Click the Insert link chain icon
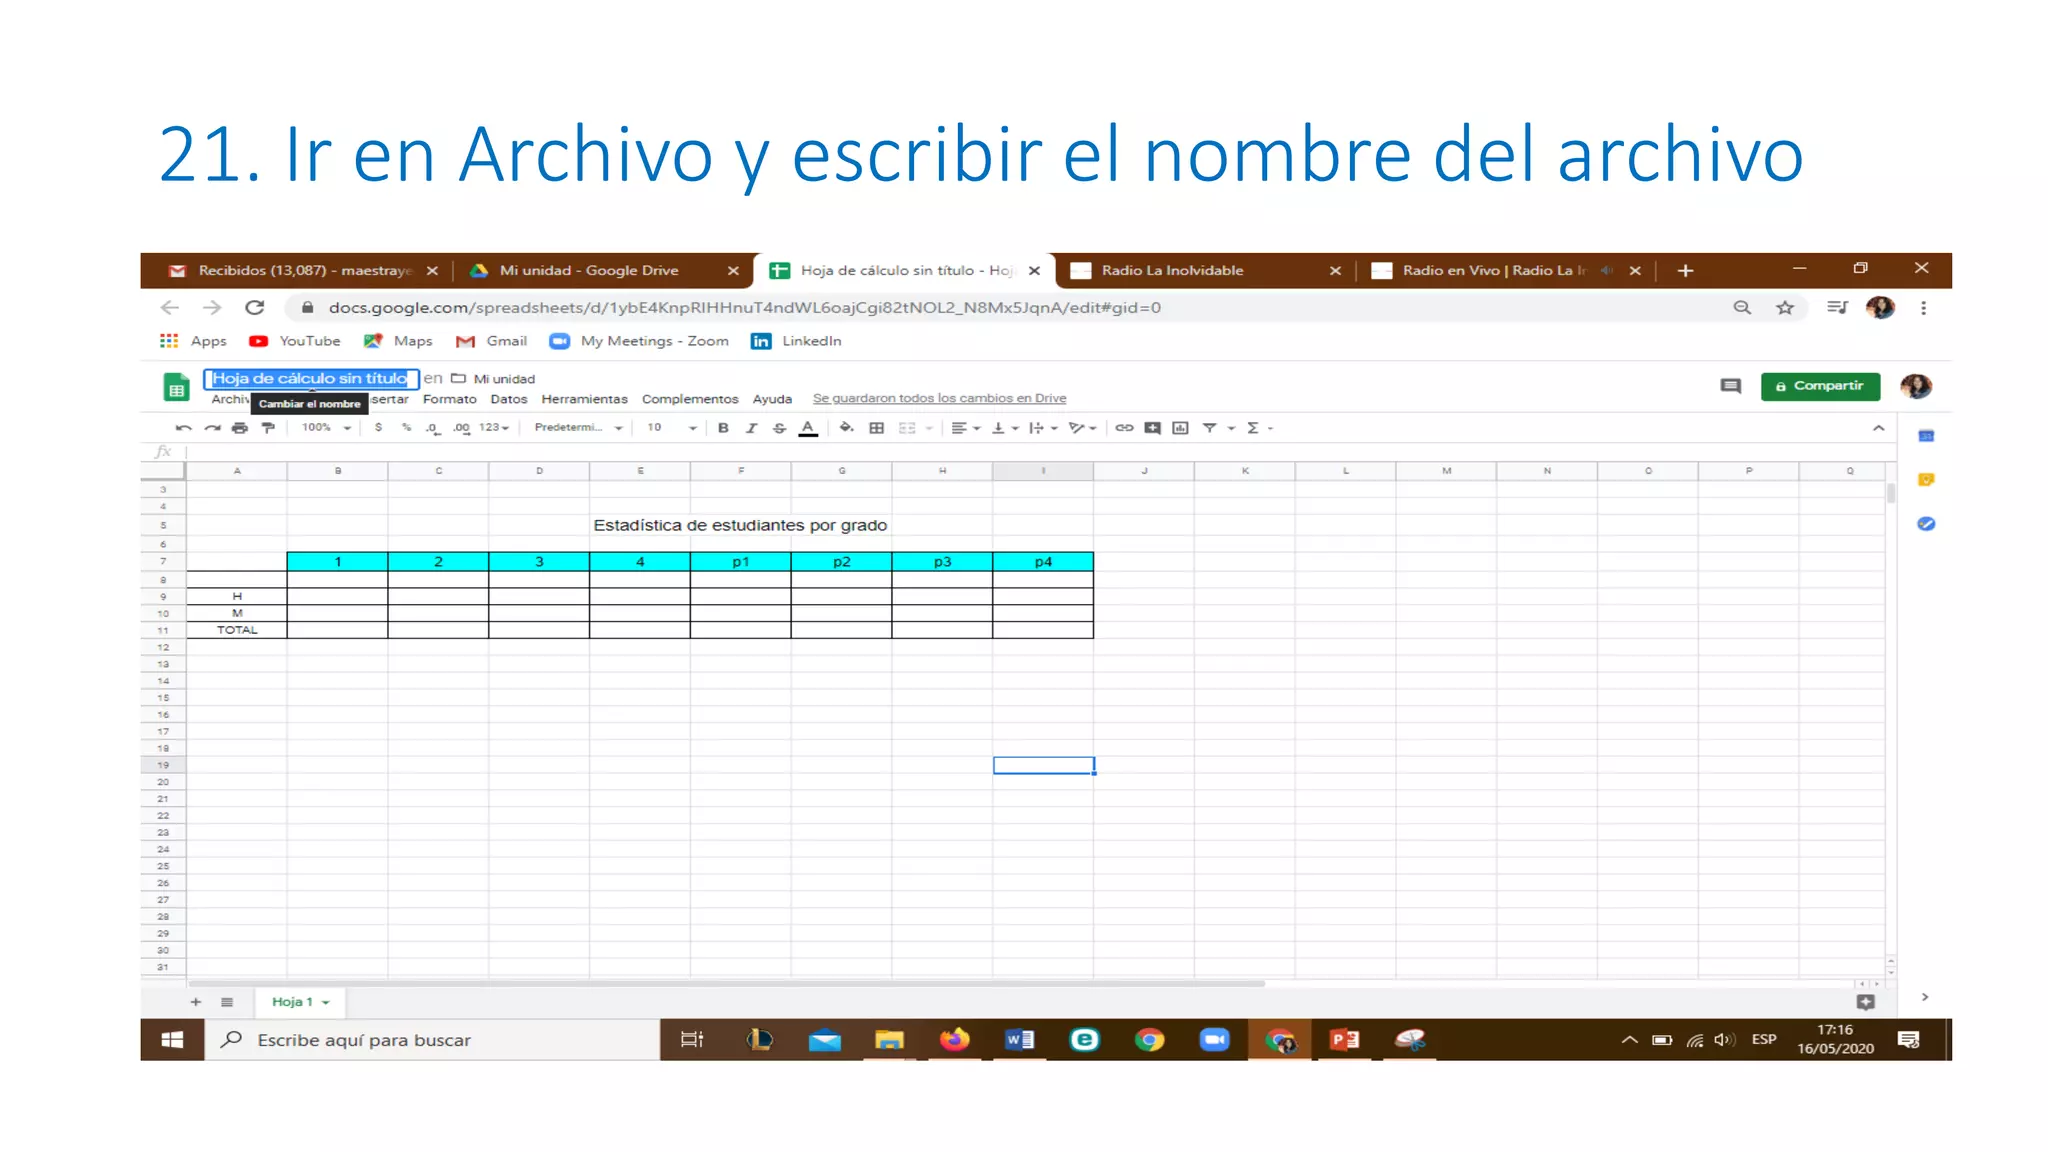This screenshot has width=2048, height=1152. [1124, 428]
